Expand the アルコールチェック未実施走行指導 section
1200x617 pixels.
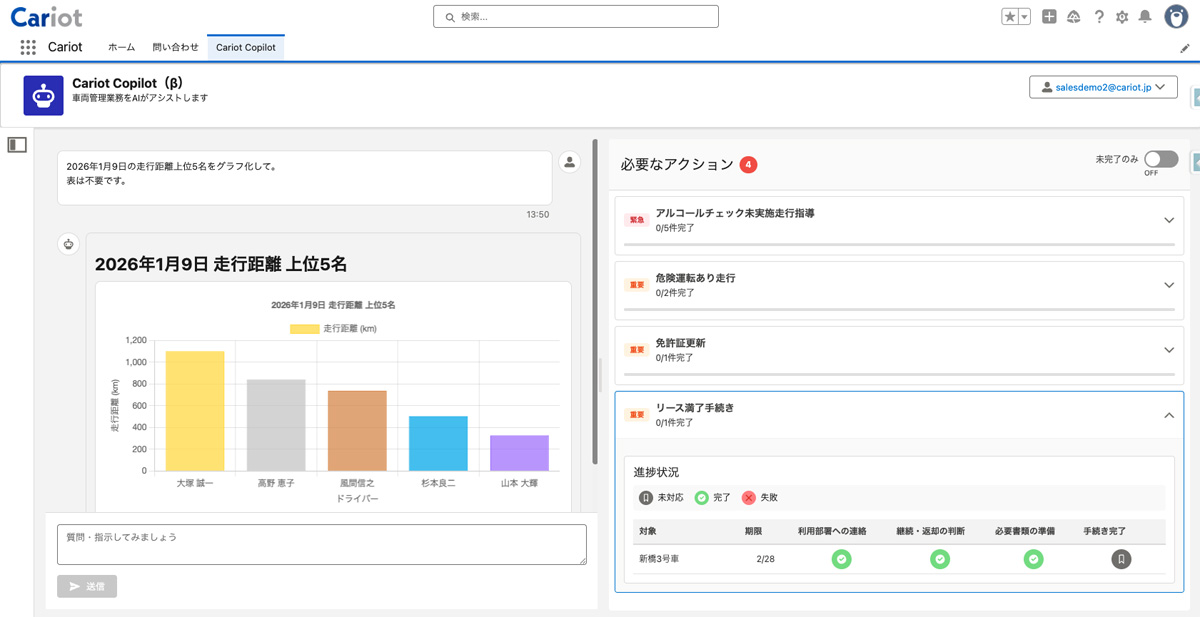click(1169, 220)
